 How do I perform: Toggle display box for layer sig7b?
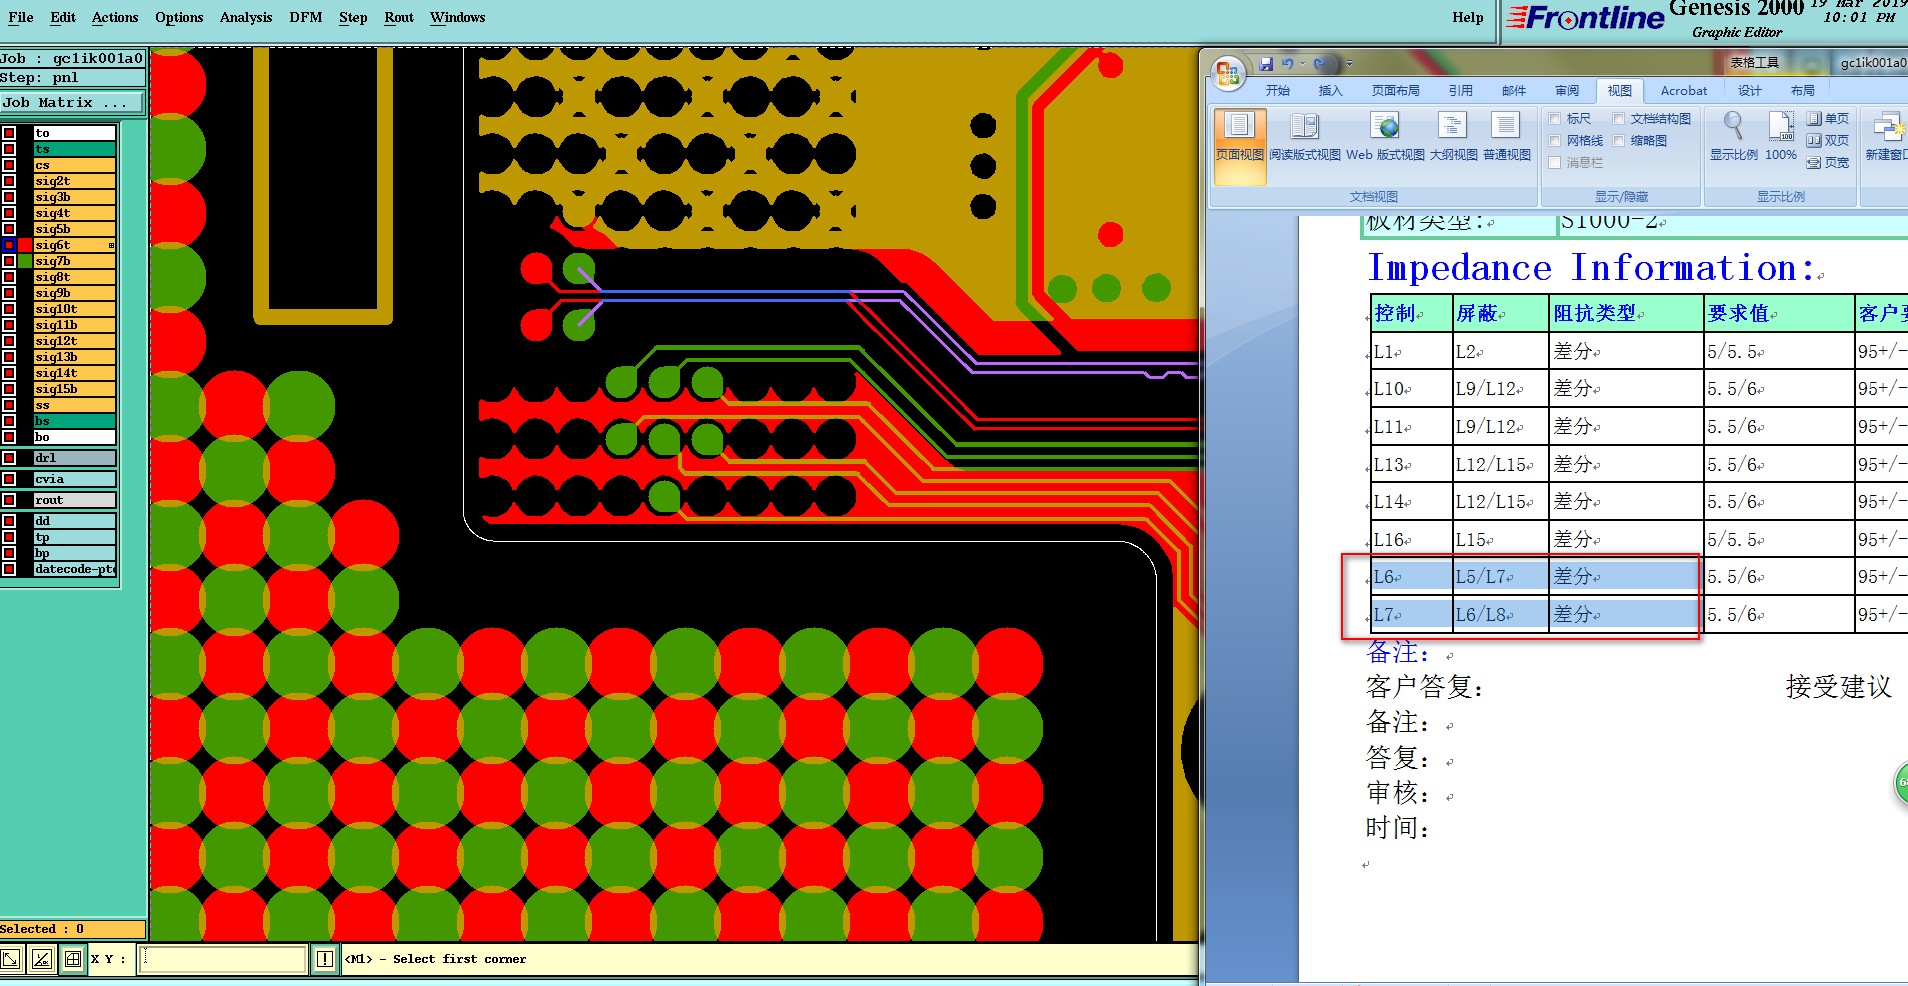click(x=9, y=261)
